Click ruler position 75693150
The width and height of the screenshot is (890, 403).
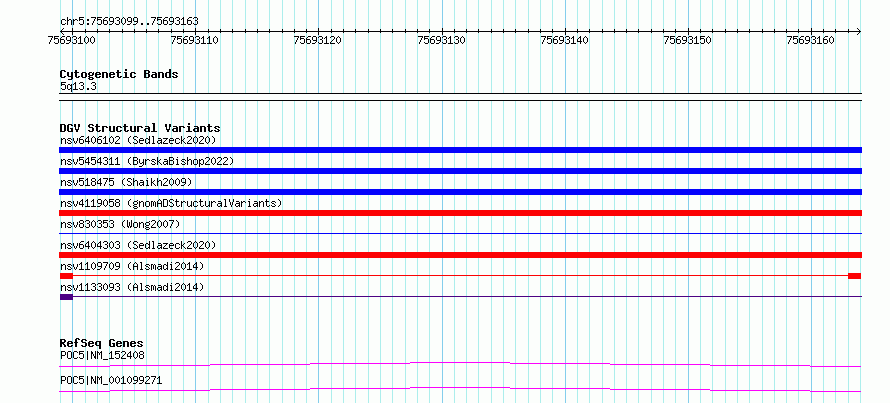pos(688,40)
